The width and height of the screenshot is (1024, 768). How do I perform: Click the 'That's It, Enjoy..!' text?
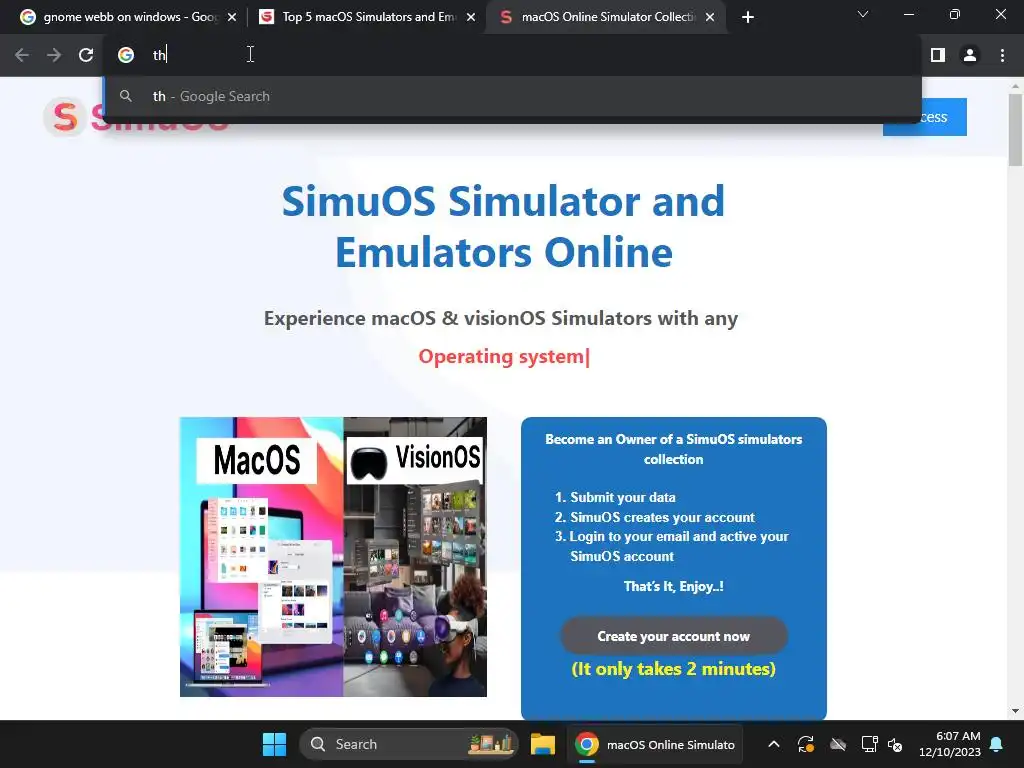coord(673,586)
